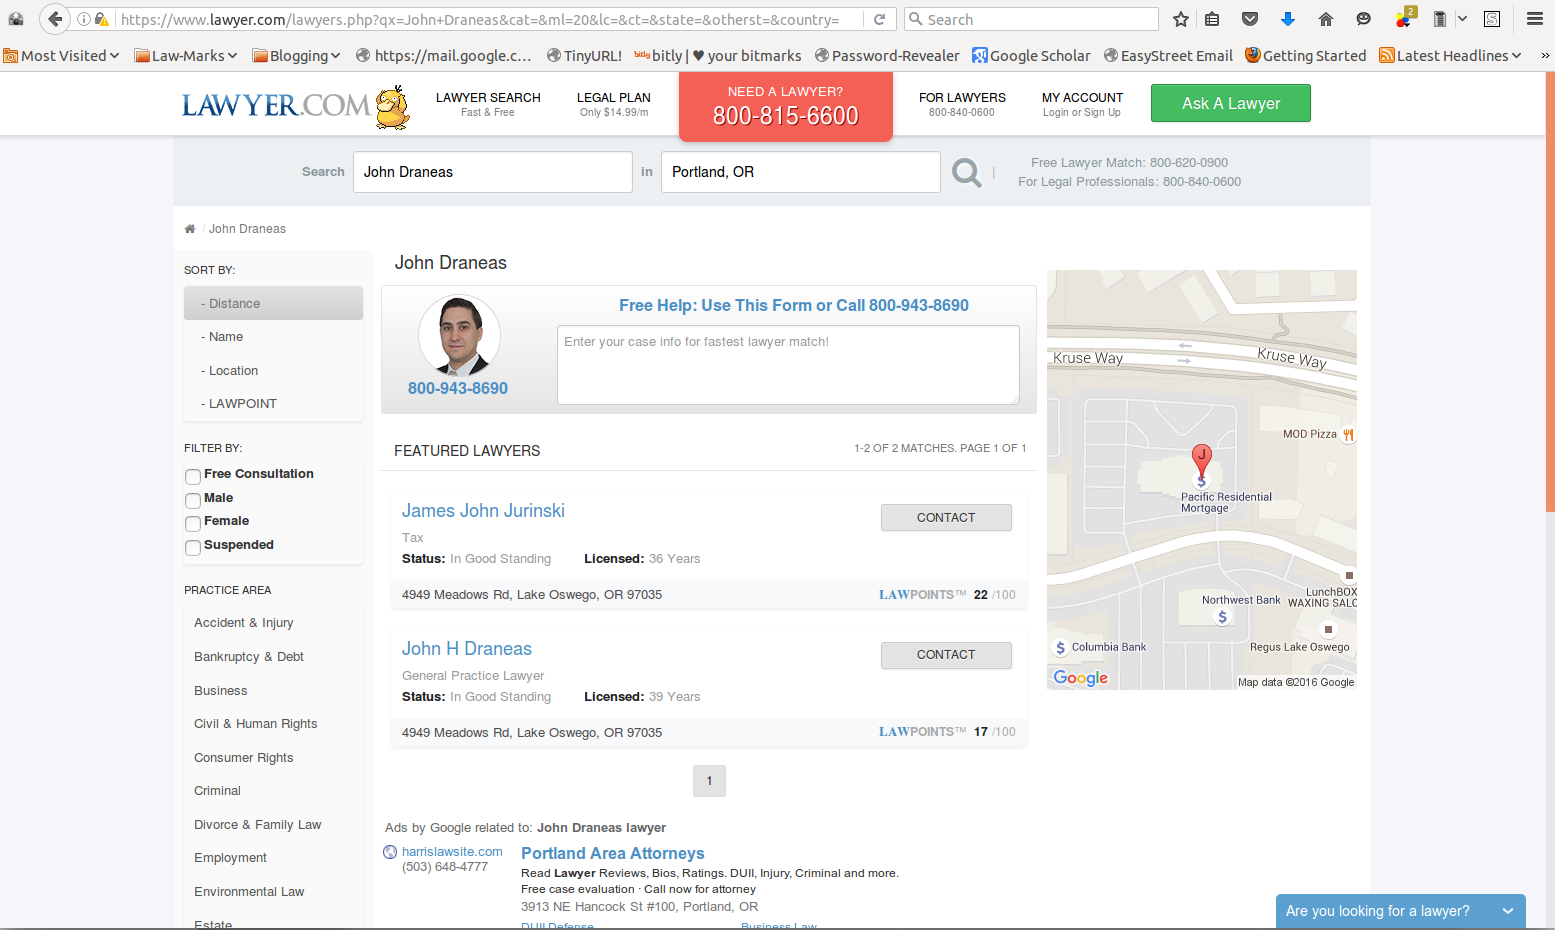This screenshot has height=930, width=1555.
Task: Go to the browser home icon
Action: (1326, 19)
